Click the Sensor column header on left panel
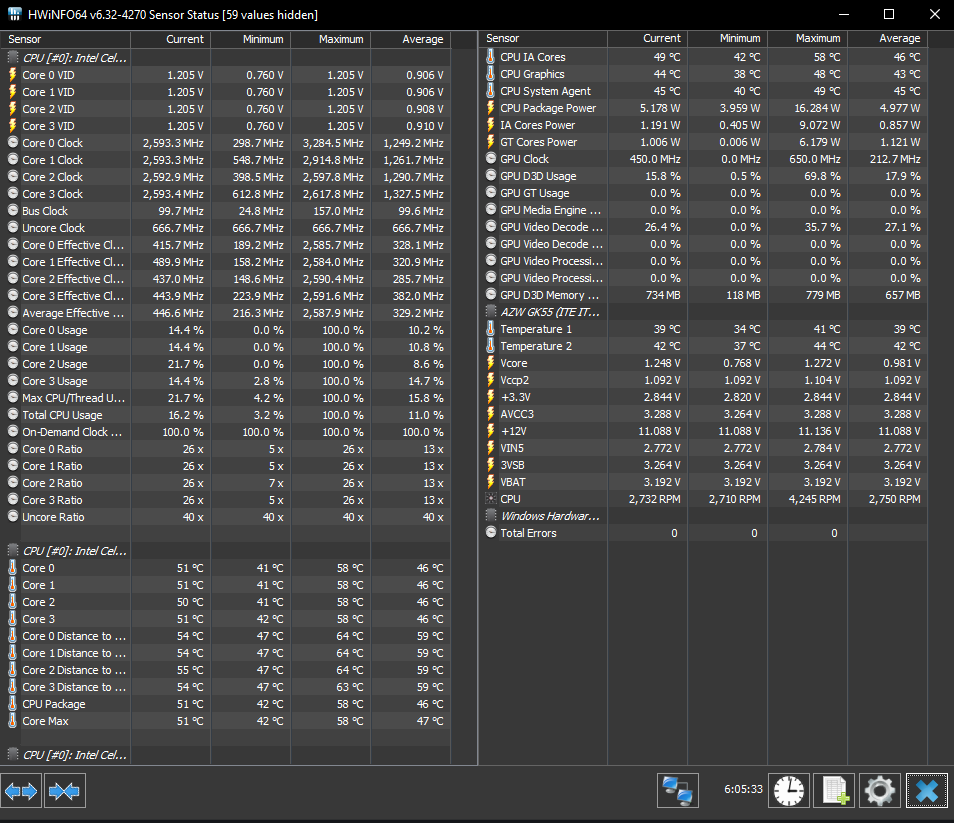 pyautogui.click(x=26, y=39)
